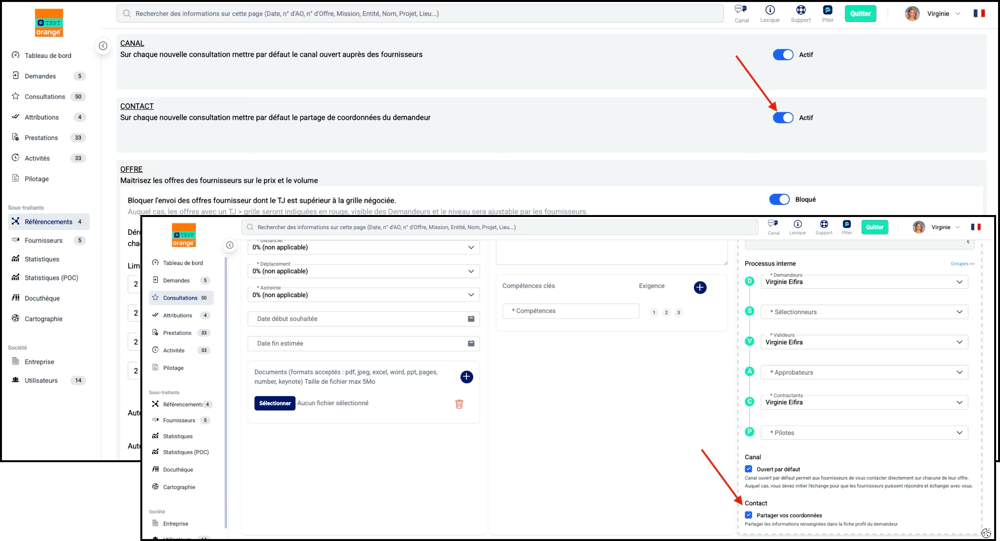Toggle the OFFRE Bloqué switch
The width and height of the screenshot is (1000, 541).
[x=779, y=200]
